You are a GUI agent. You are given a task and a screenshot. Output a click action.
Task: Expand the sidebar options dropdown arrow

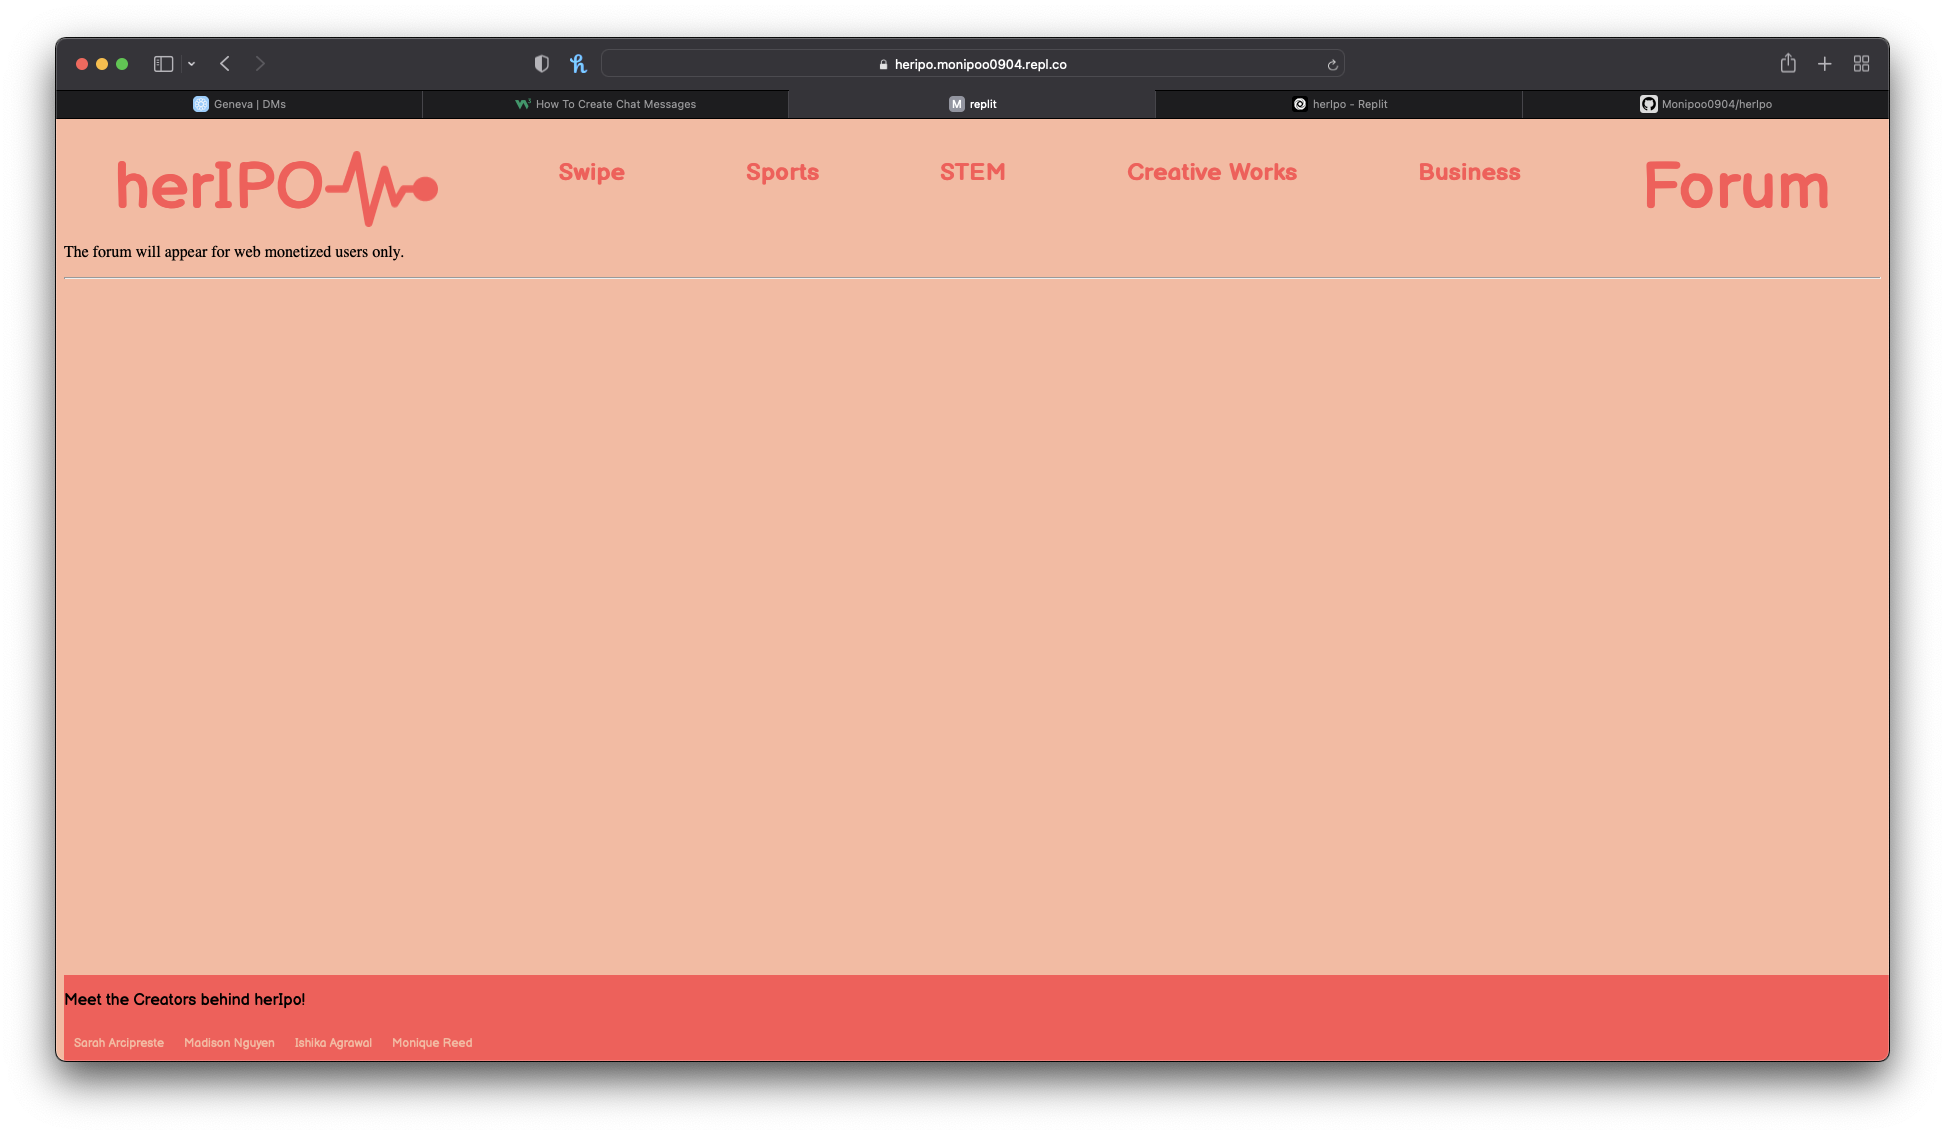pos(191,64)
